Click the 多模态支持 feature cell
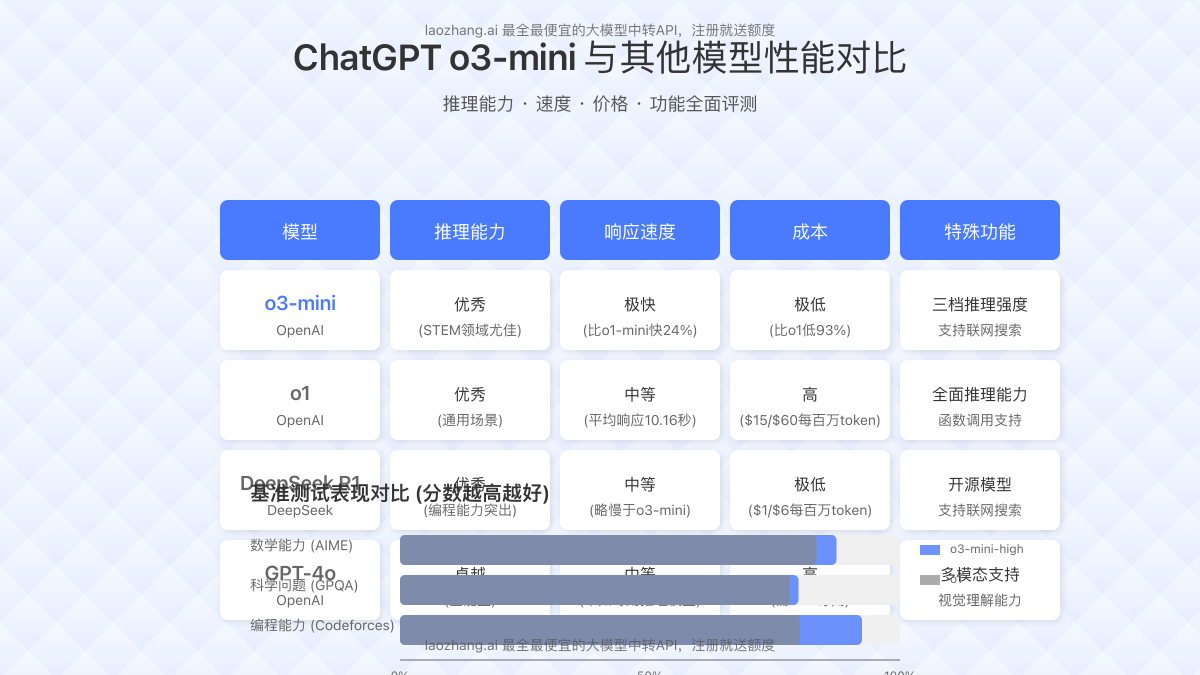This screenshot has height=675, width=1200. (x=980, y=580)
